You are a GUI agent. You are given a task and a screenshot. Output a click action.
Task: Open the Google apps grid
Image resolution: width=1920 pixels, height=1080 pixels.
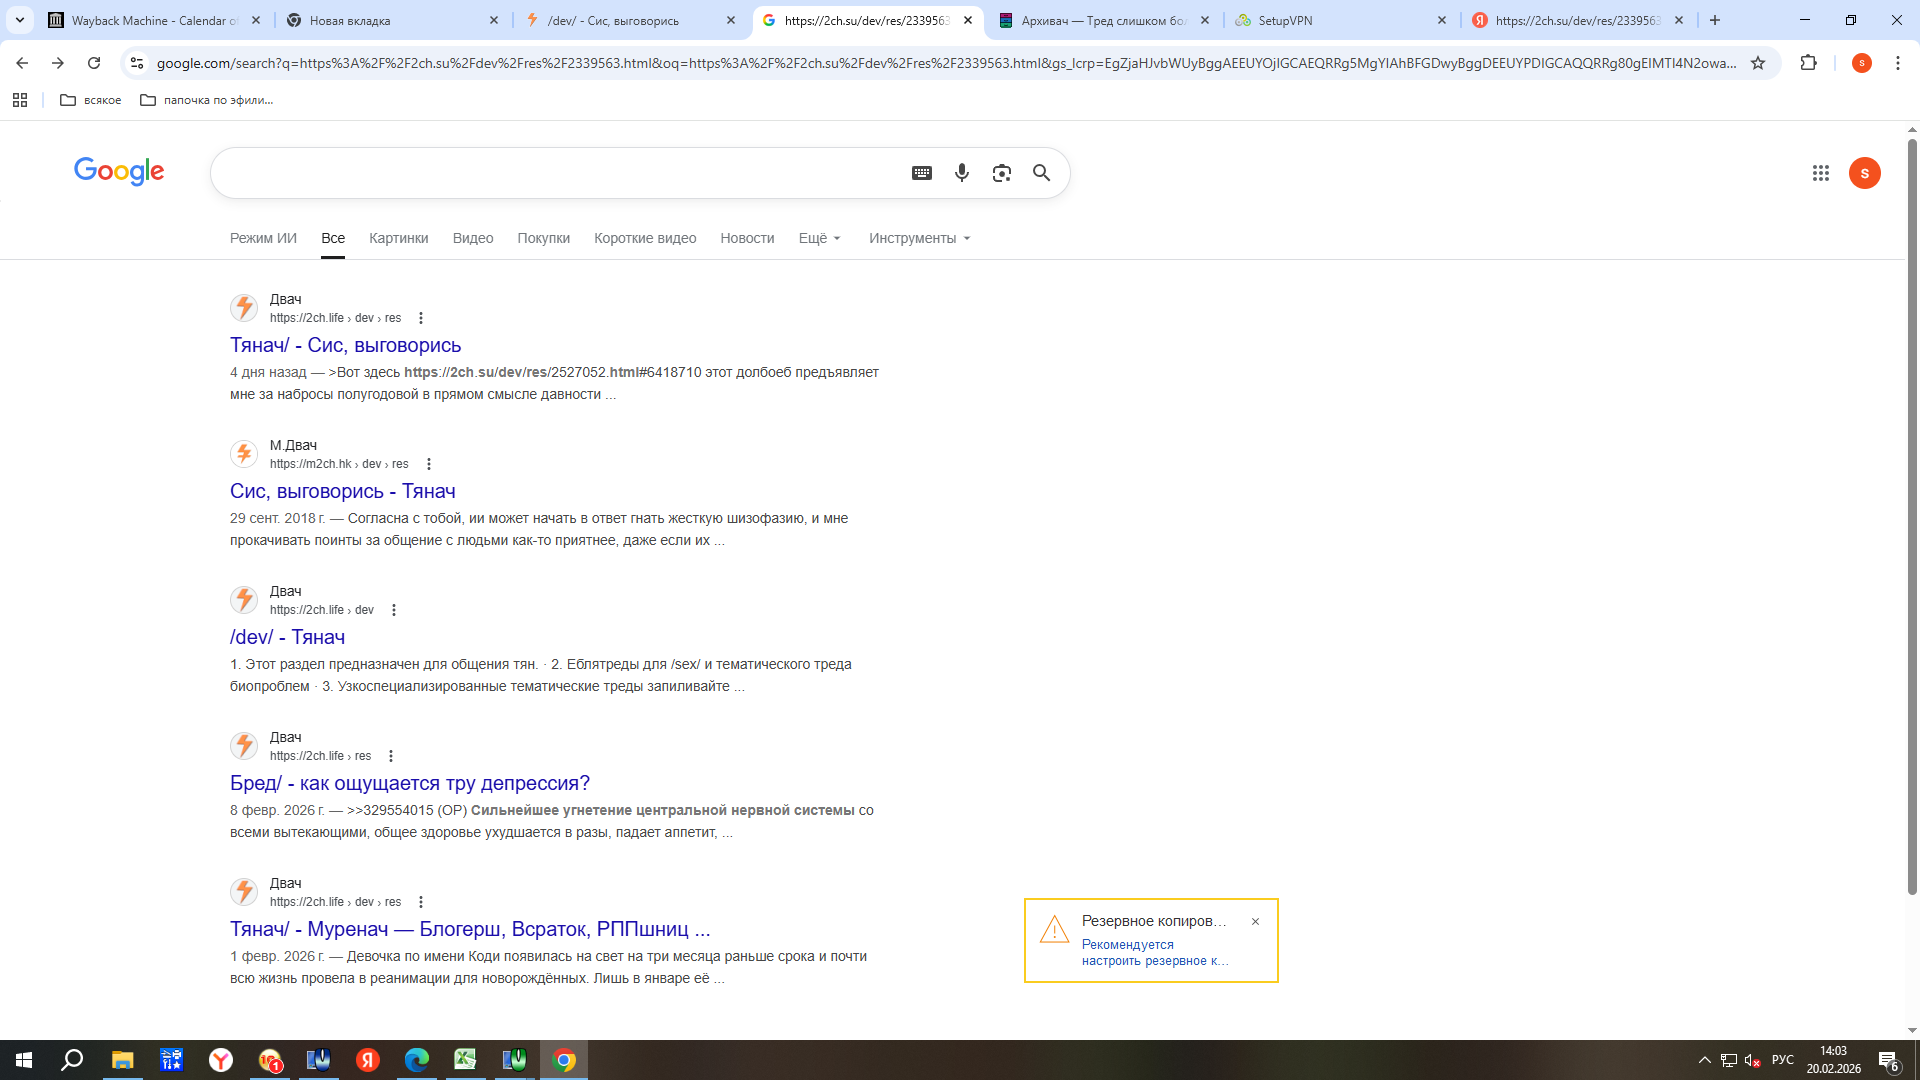pyautogui.click(x=1821, y=173)
